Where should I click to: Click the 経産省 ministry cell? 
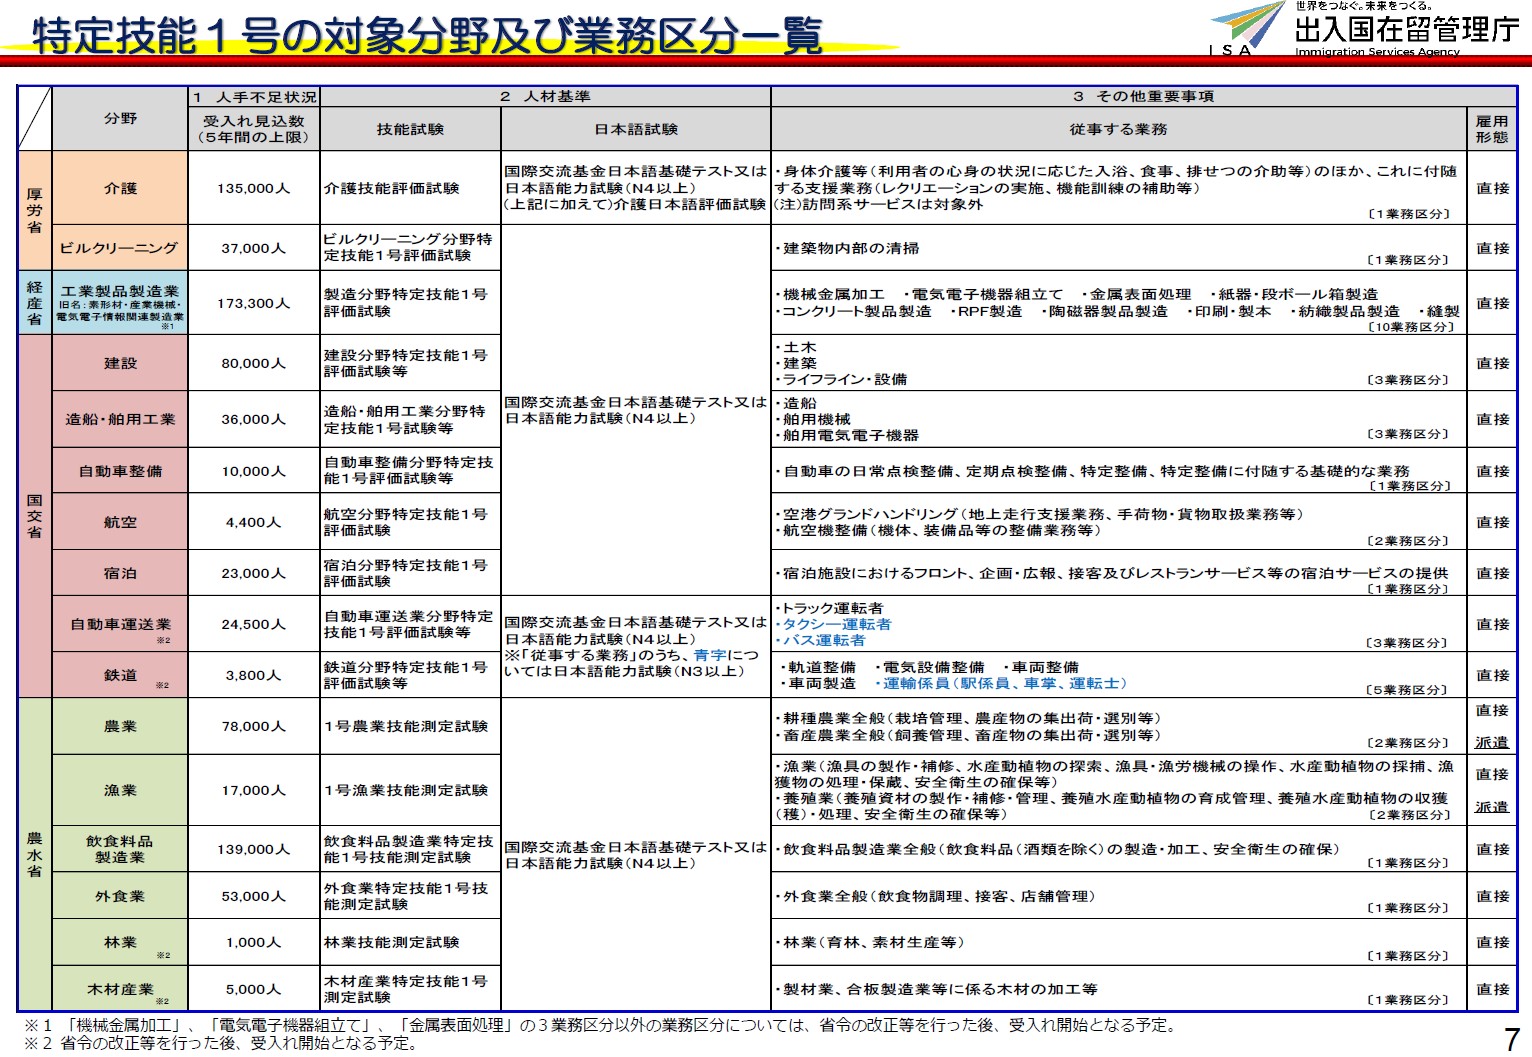point(34,303)
